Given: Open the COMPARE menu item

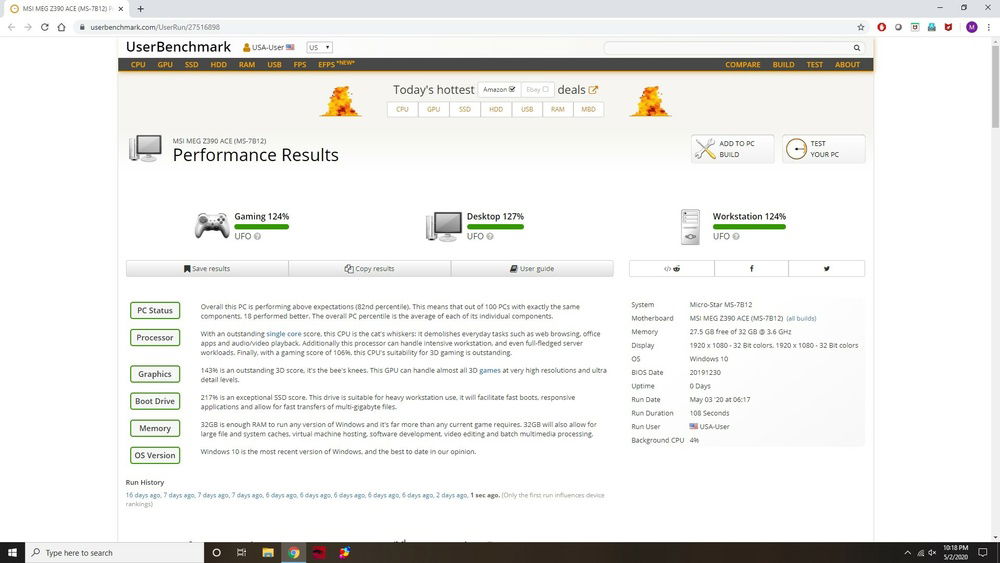Looking at the screenshot, I should click(742, 65).
